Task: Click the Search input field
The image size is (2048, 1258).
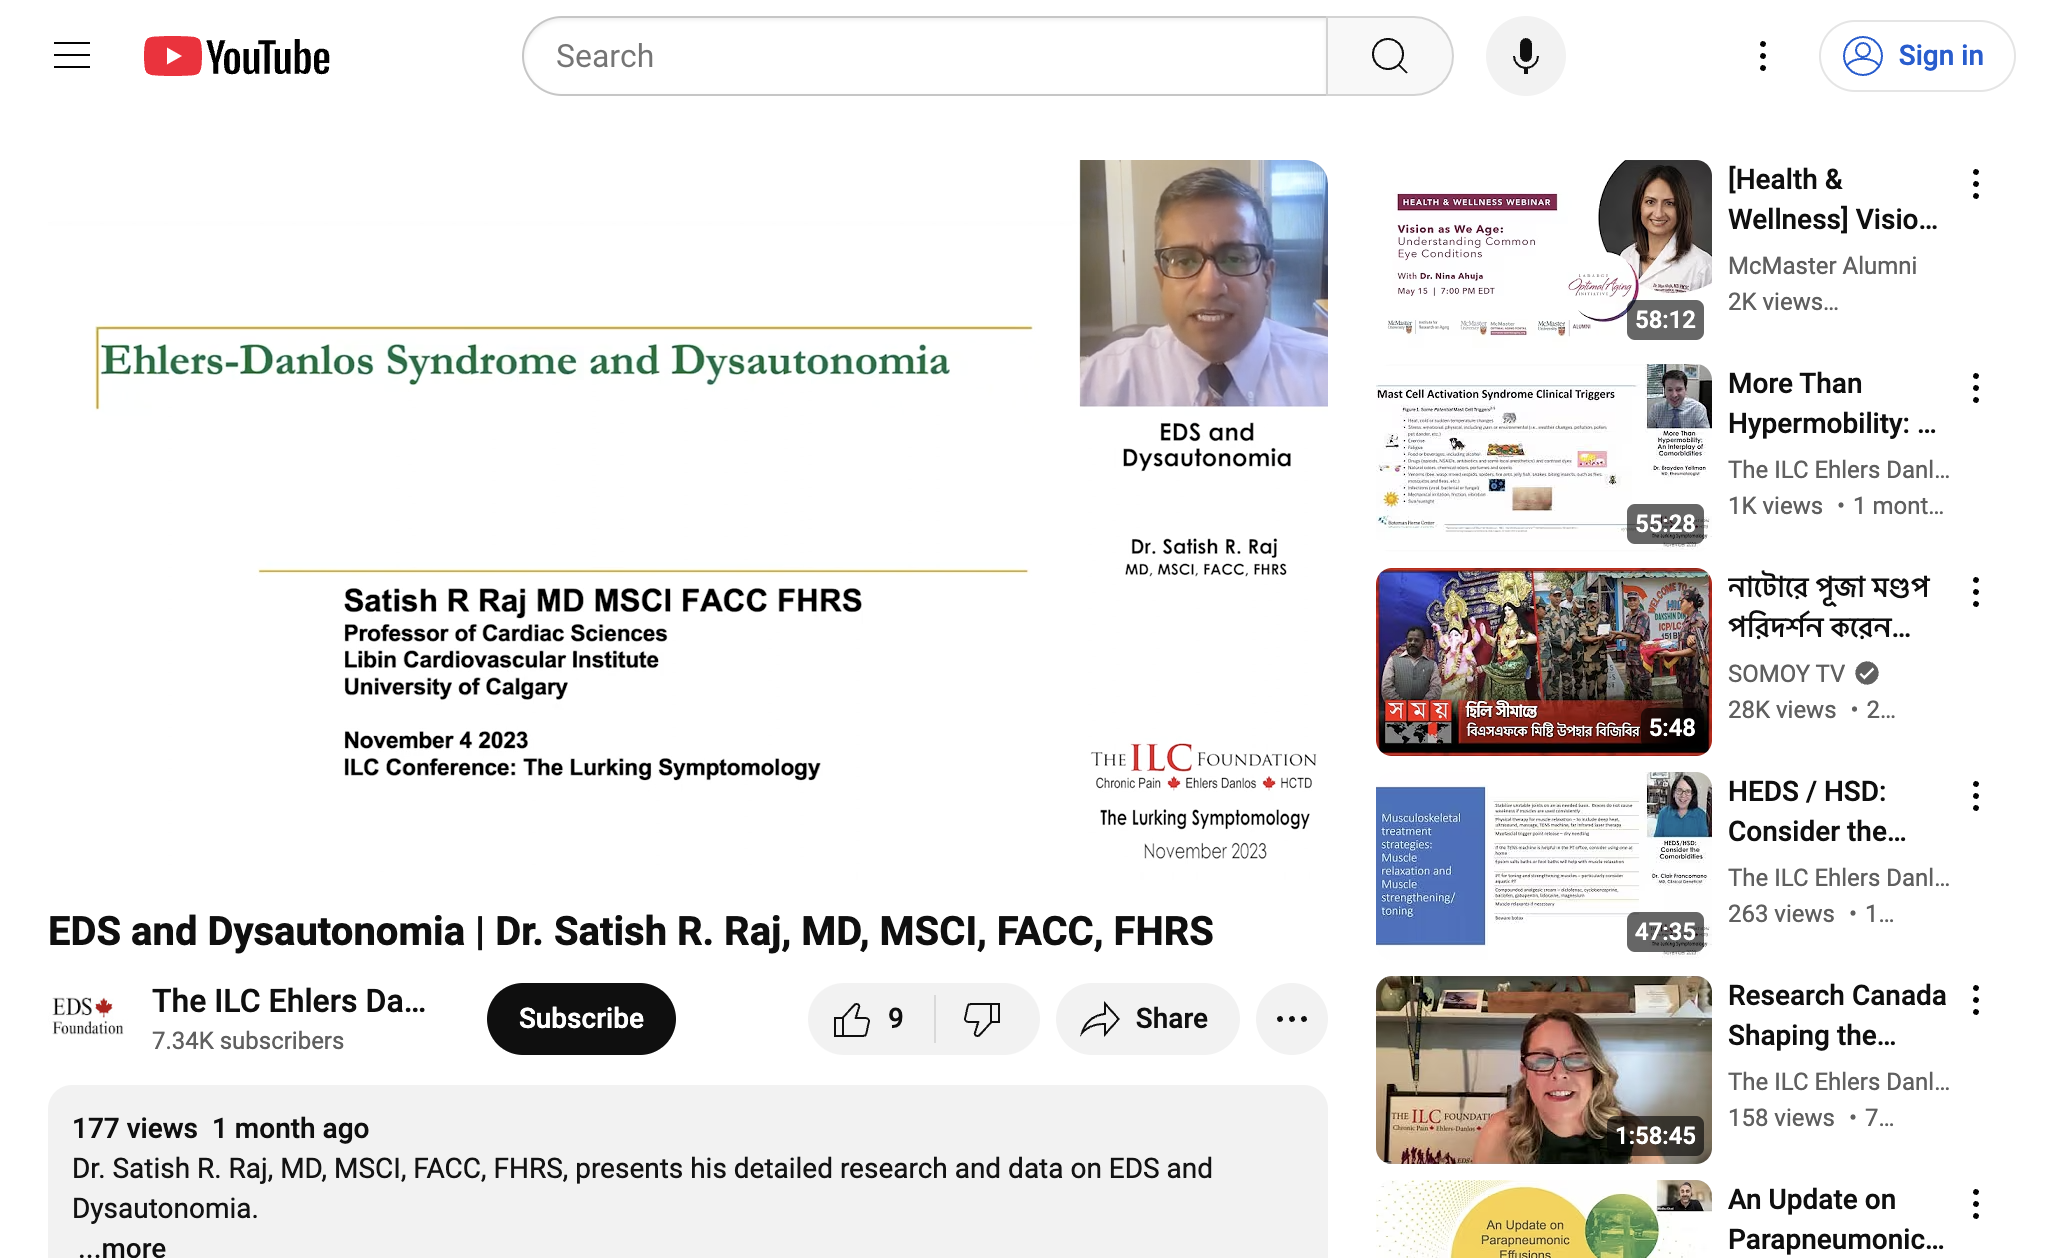Action: tap(925, 56)
